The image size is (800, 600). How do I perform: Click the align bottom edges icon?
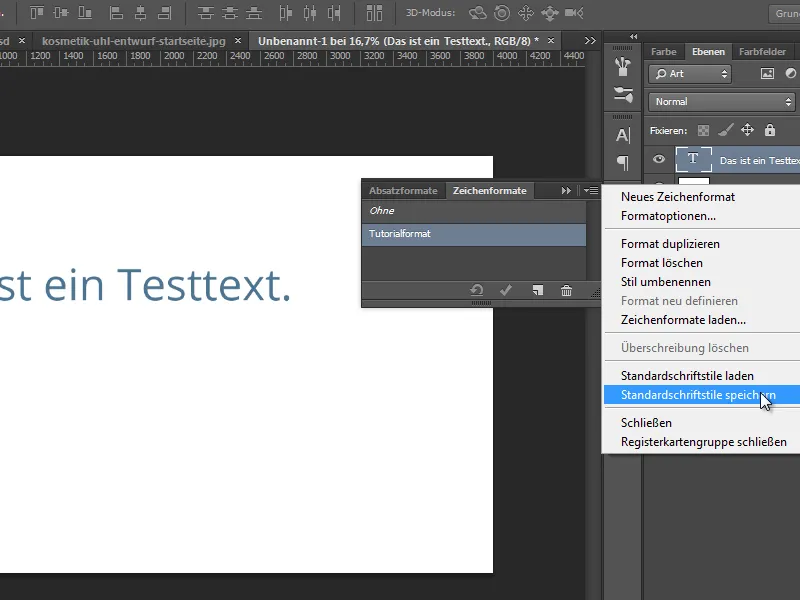pyautogui.click(x=85, y=13)
